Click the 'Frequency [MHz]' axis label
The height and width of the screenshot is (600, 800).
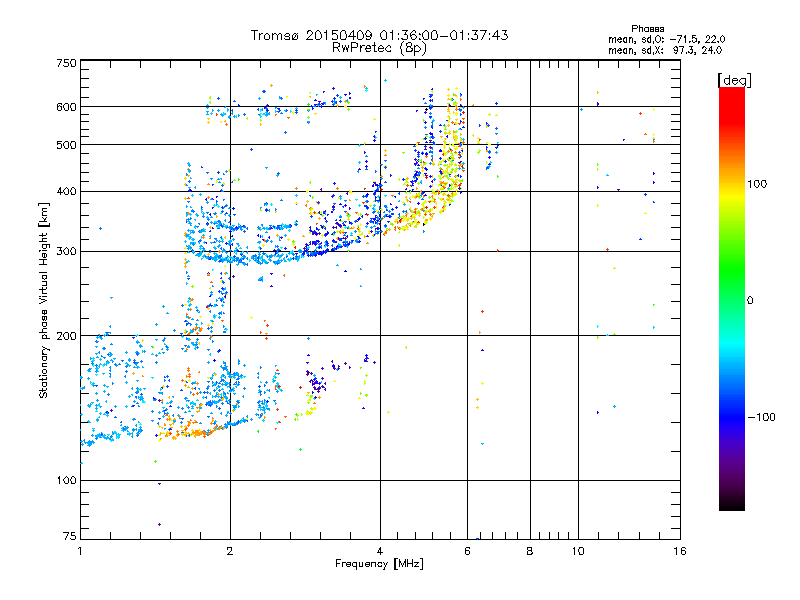(379, 564)
